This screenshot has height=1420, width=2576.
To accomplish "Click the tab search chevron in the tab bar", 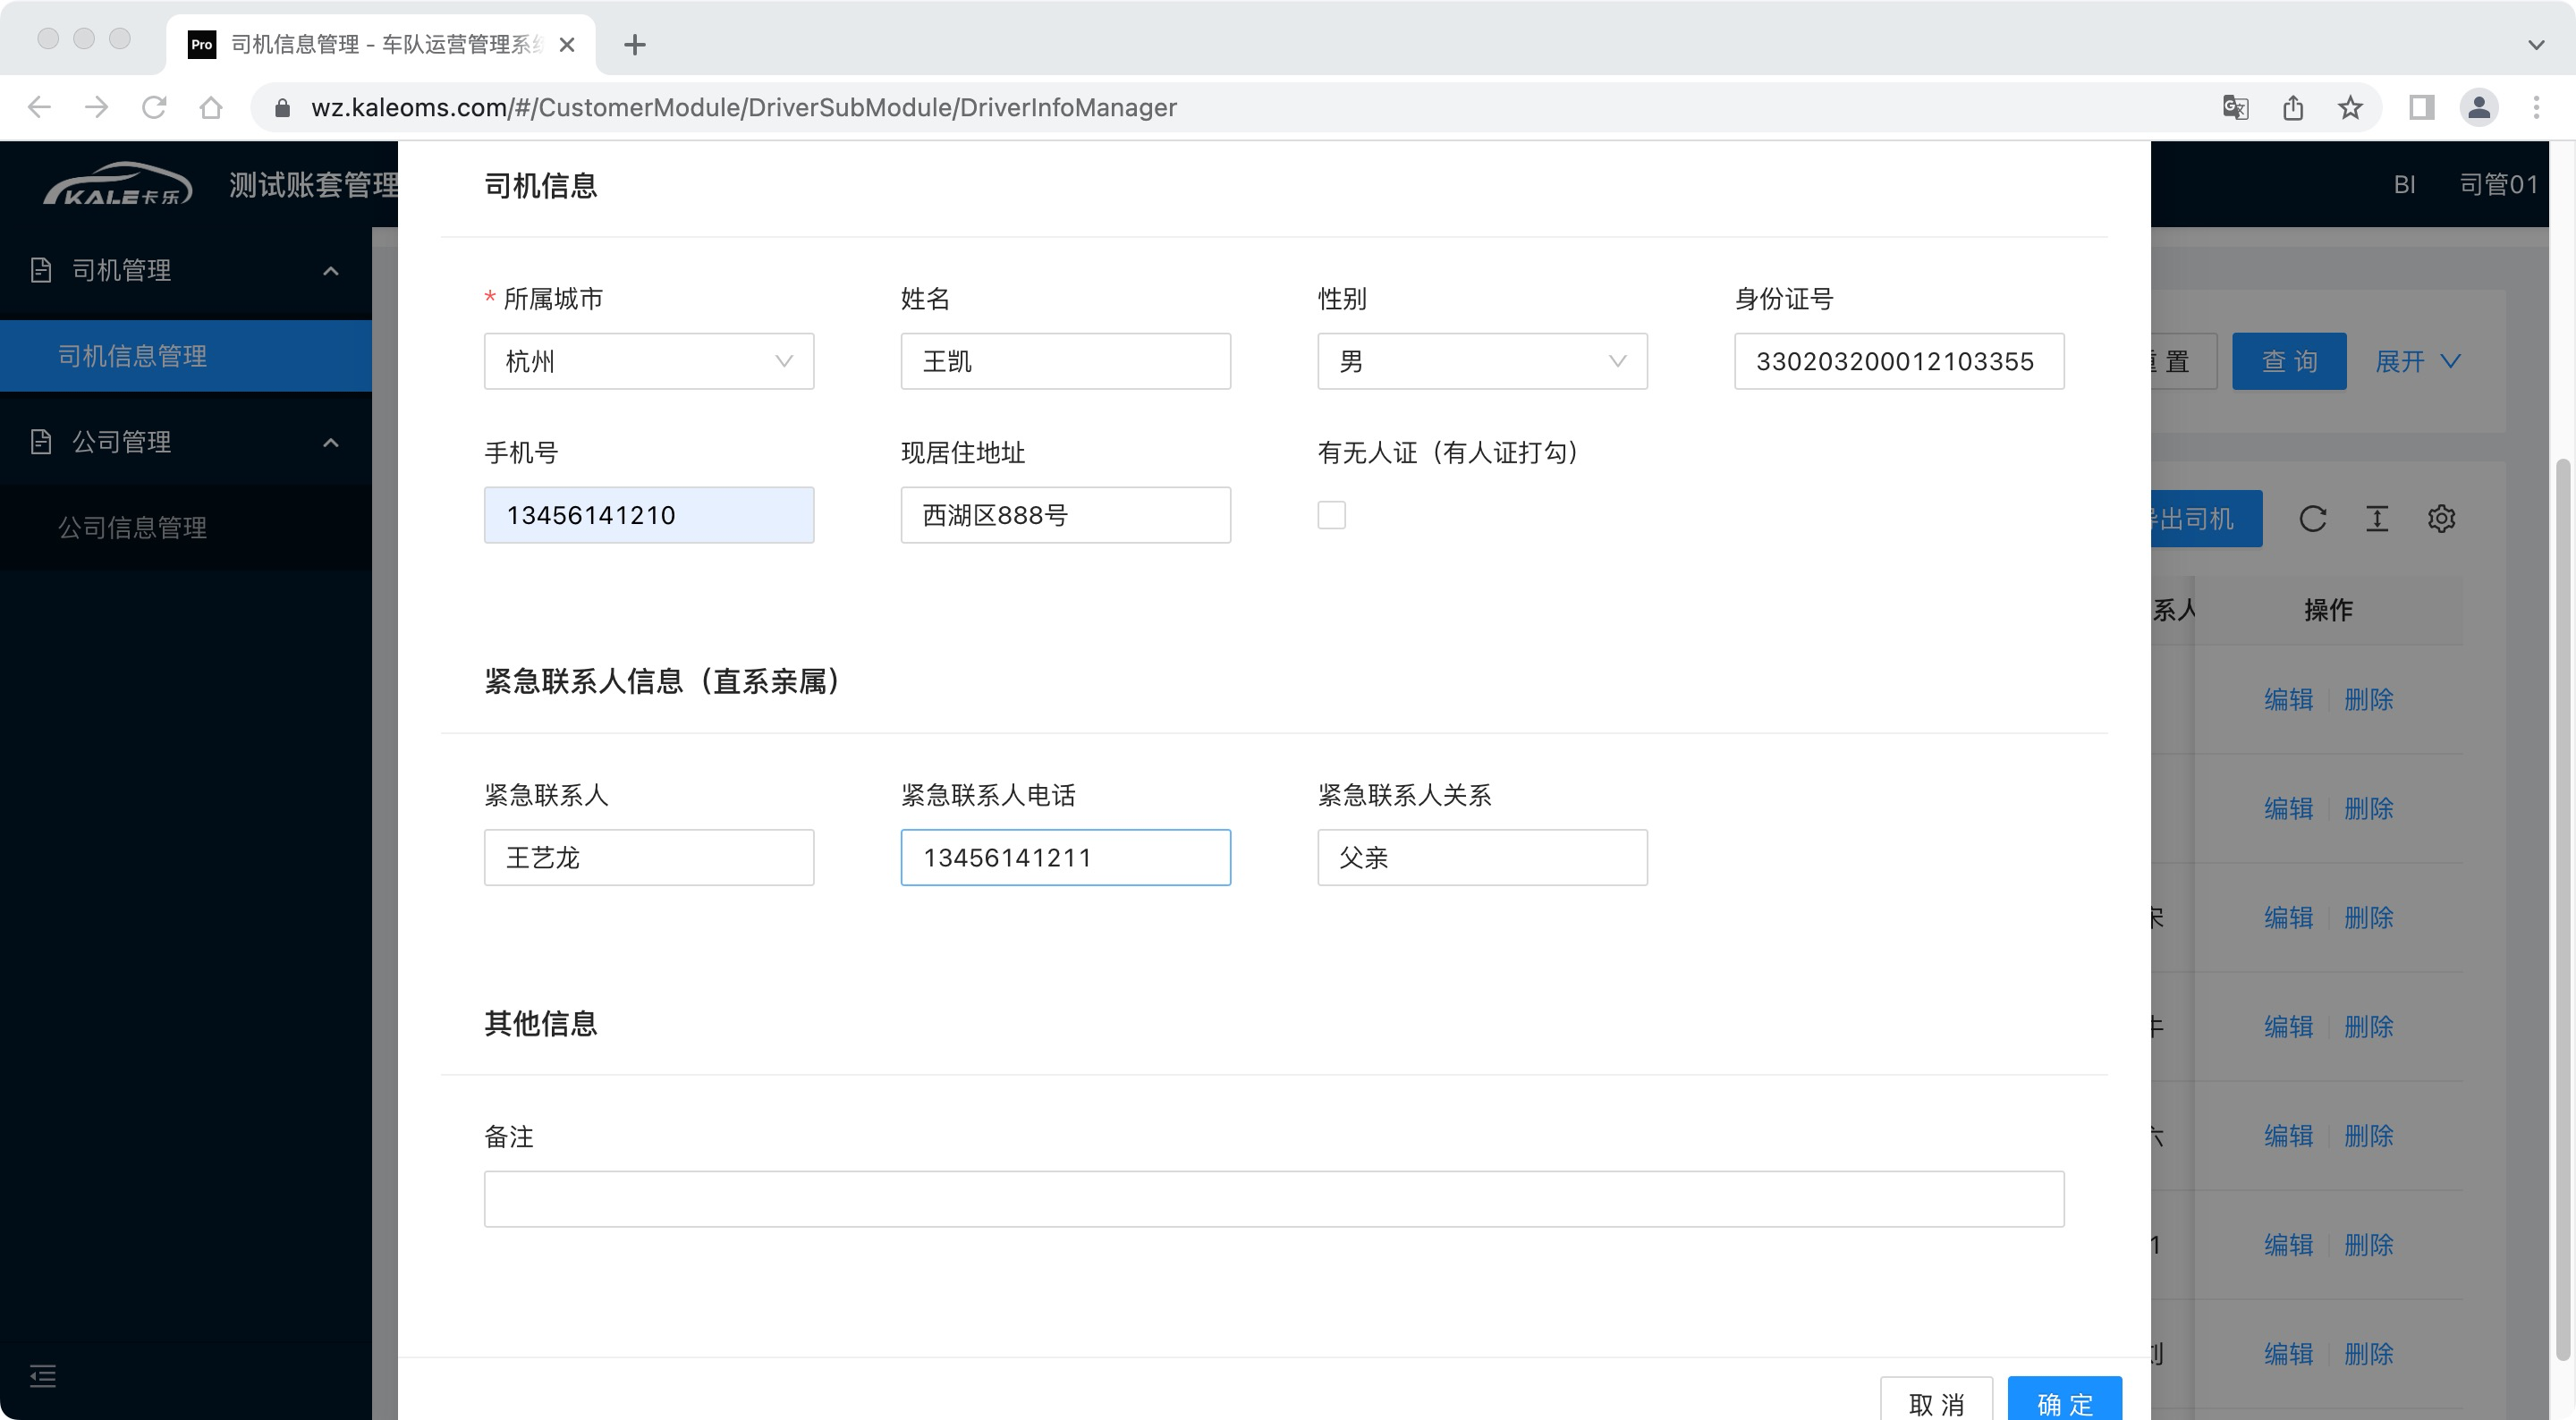I will click(x=2536, y=45).
